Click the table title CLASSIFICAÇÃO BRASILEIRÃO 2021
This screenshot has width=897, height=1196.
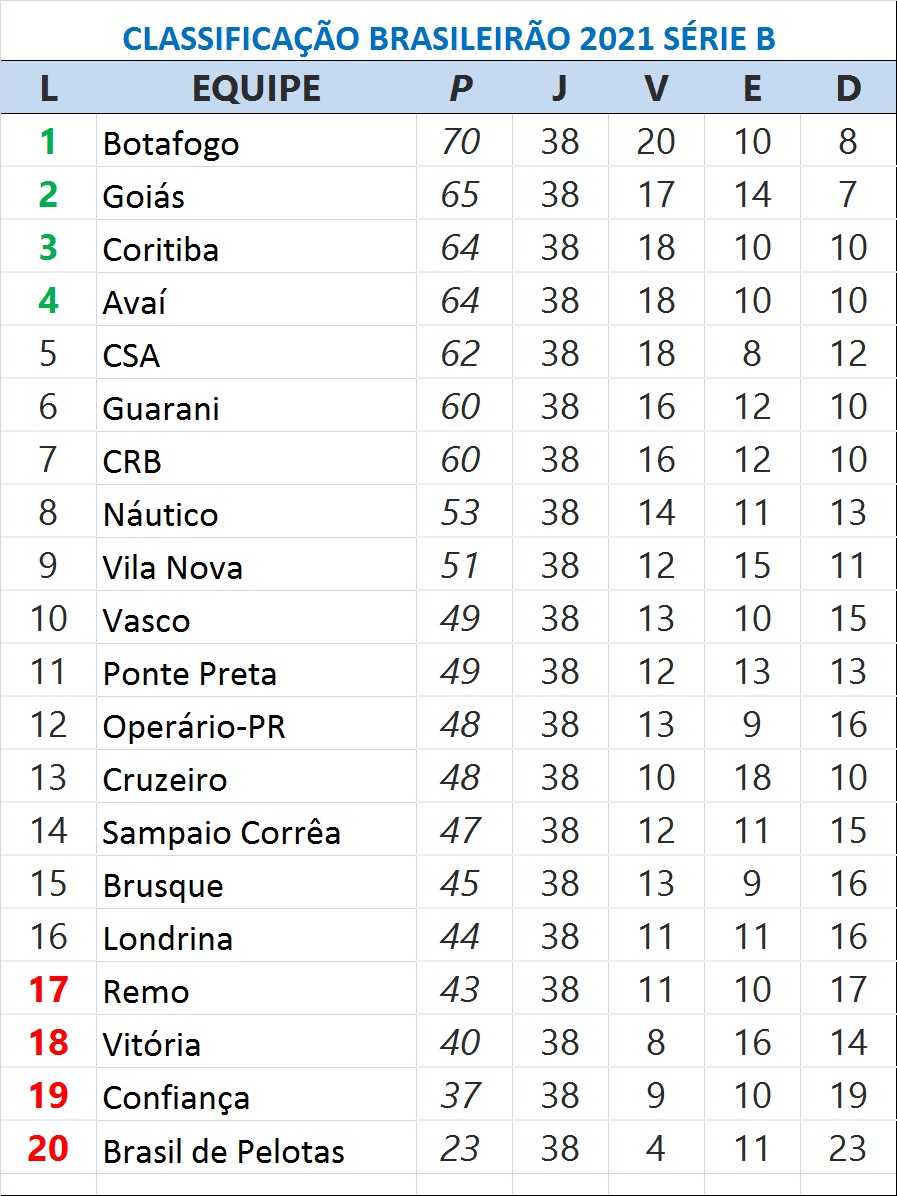click(x=448, y=39)
